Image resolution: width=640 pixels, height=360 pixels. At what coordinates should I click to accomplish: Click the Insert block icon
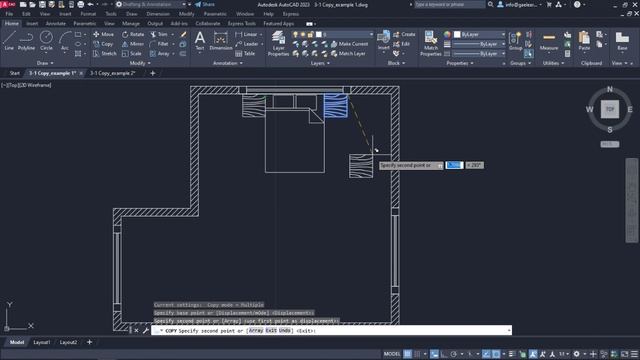point(383,40)
